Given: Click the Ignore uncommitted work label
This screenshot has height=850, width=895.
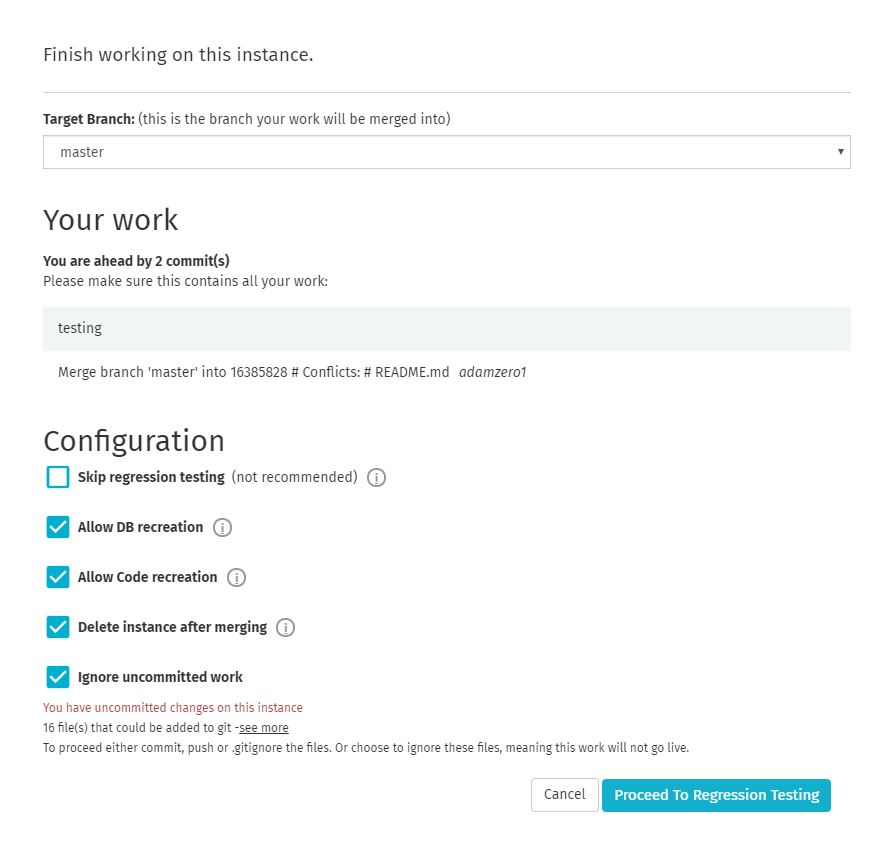Looking at the screenshot, I should 160,677.
